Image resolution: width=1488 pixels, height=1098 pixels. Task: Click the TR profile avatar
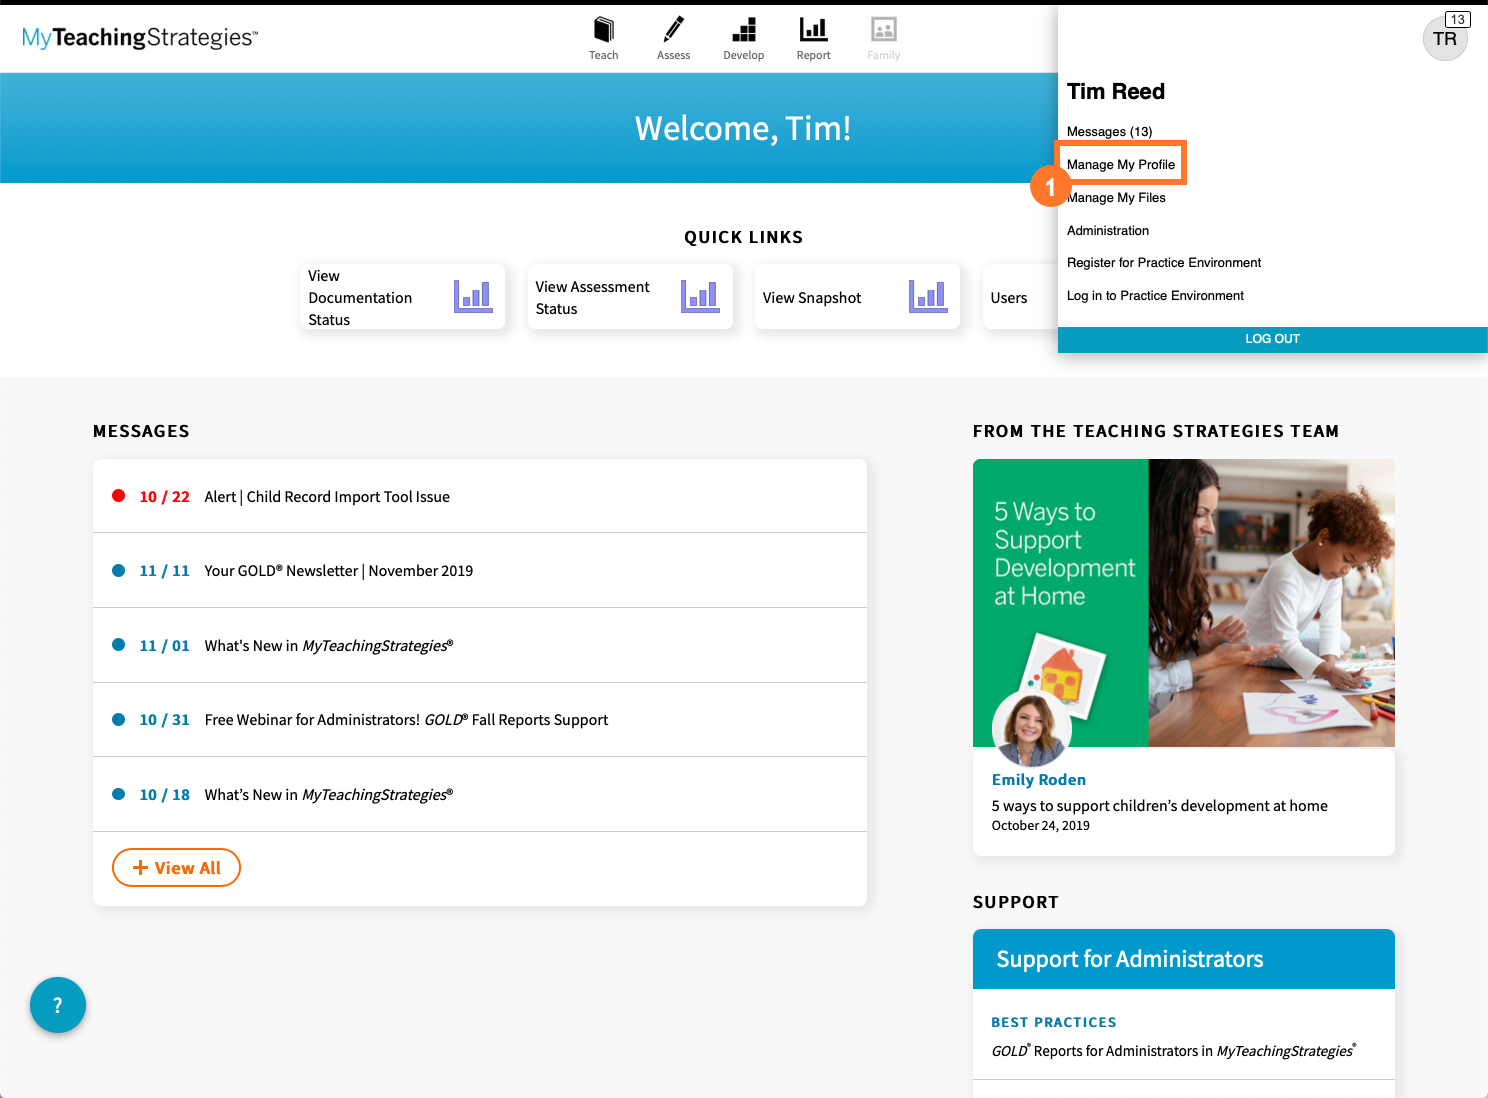[x=1445, y=38]
